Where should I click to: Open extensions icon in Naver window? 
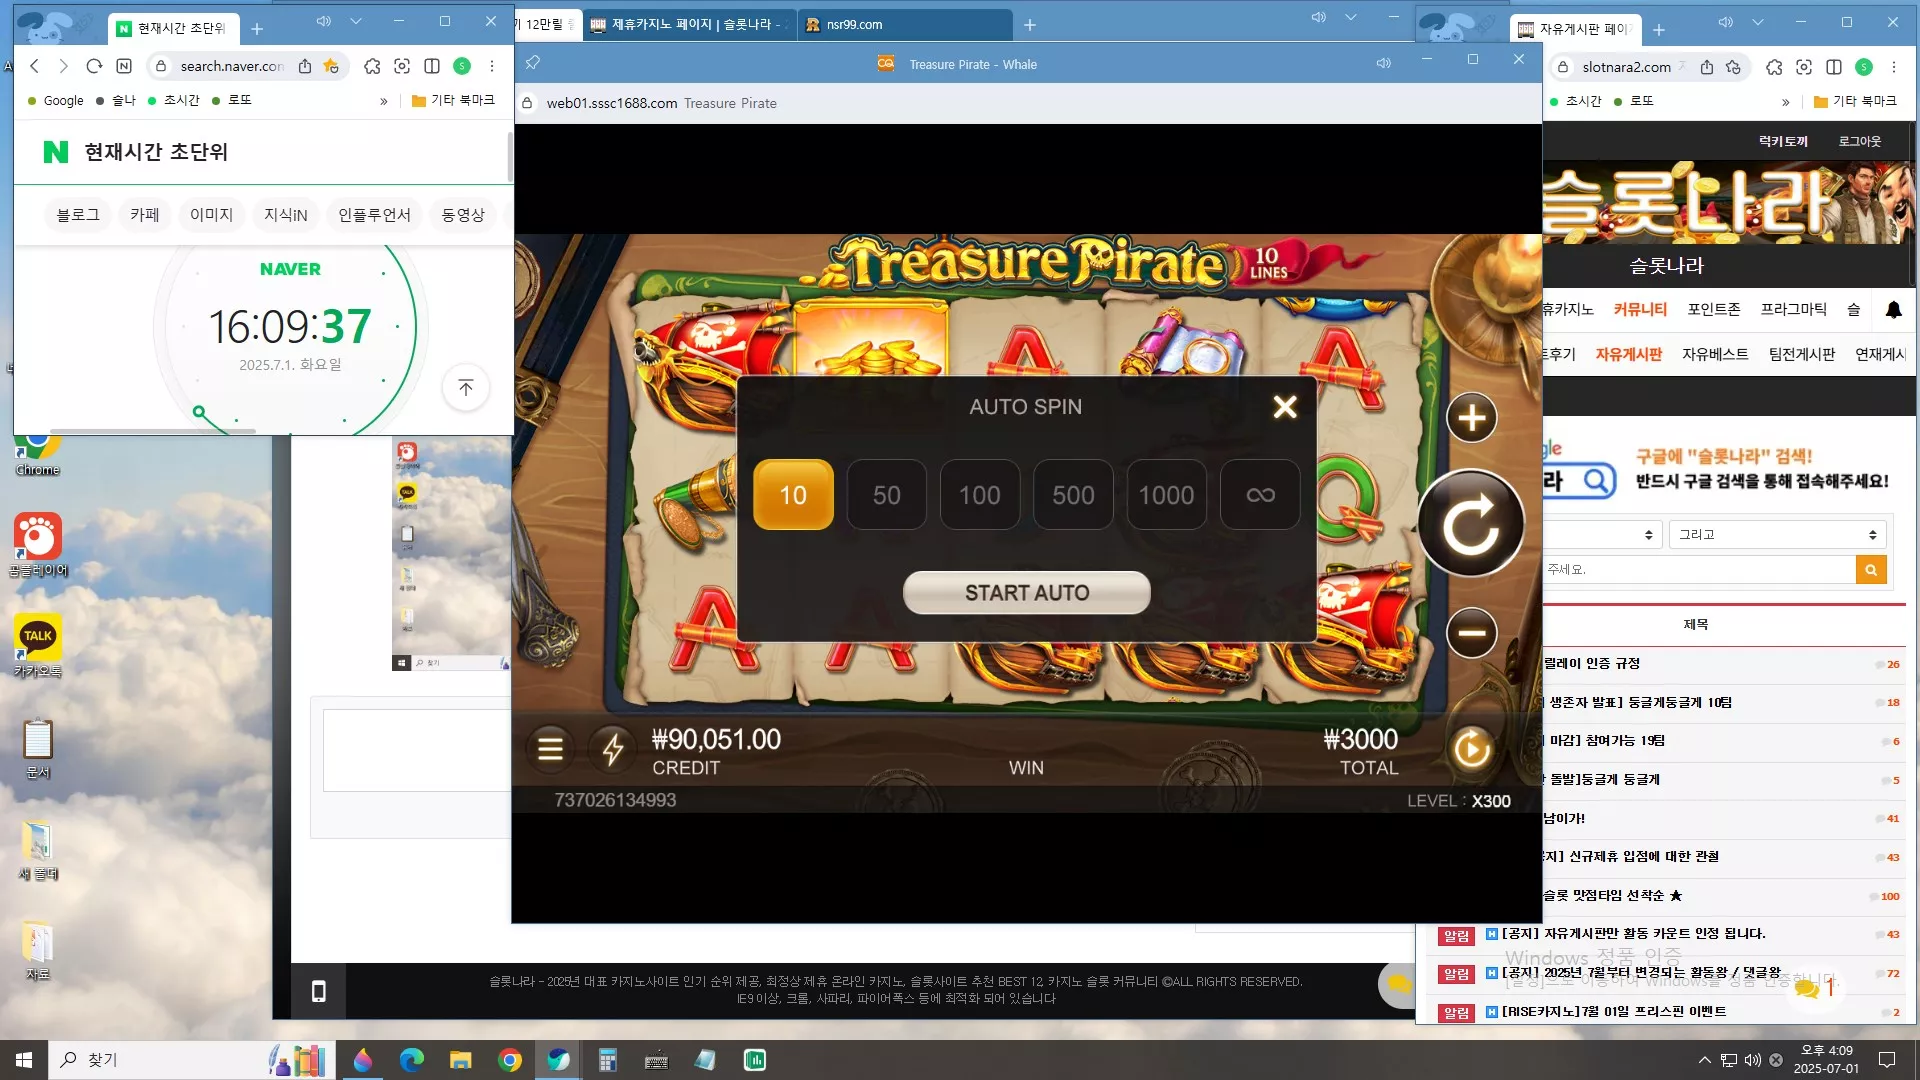point(372,66)
